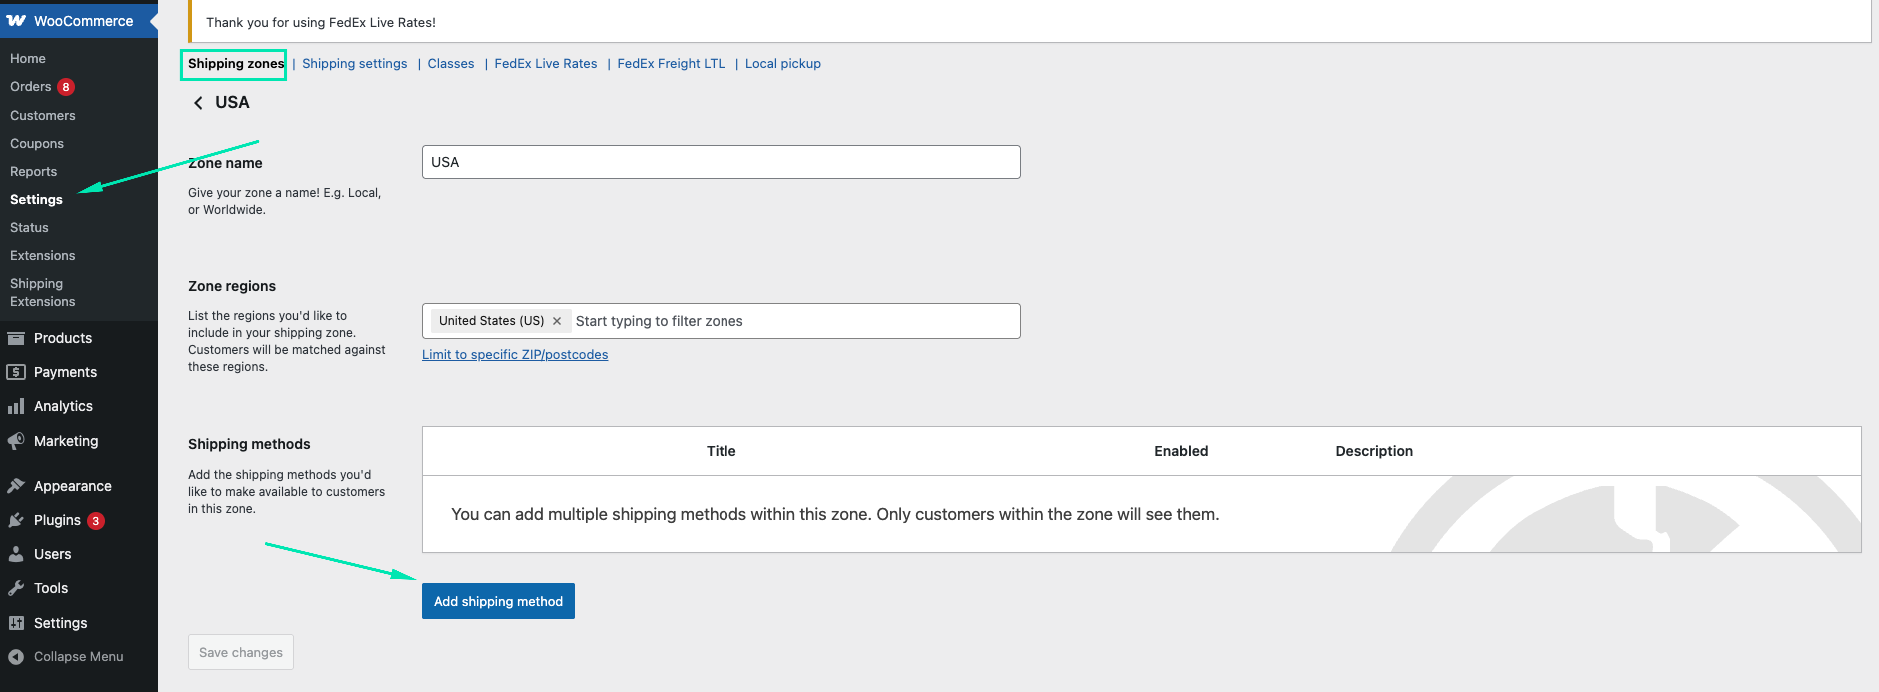Open Analytics bar chart icon
Image resolution: width=1879 pixels, height=692 pixels.
tap(16, 406)
